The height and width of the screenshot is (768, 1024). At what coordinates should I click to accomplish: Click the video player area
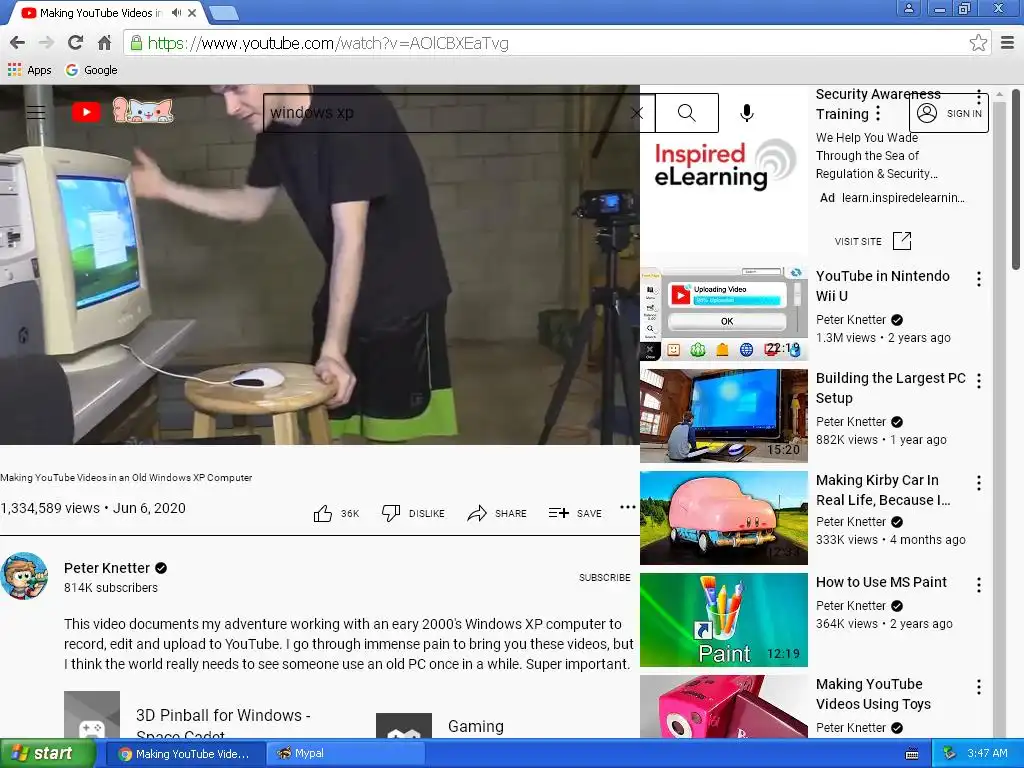click(x=320, y=264)
